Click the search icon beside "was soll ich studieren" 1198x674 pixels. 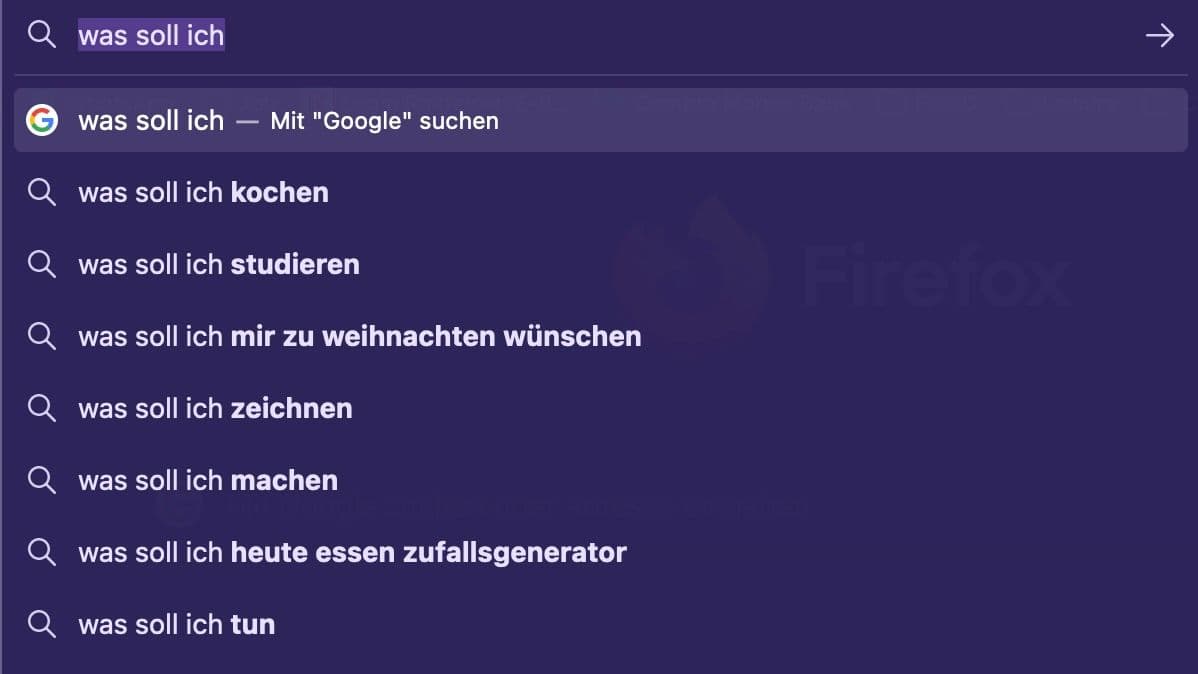[x=41, y=264]
